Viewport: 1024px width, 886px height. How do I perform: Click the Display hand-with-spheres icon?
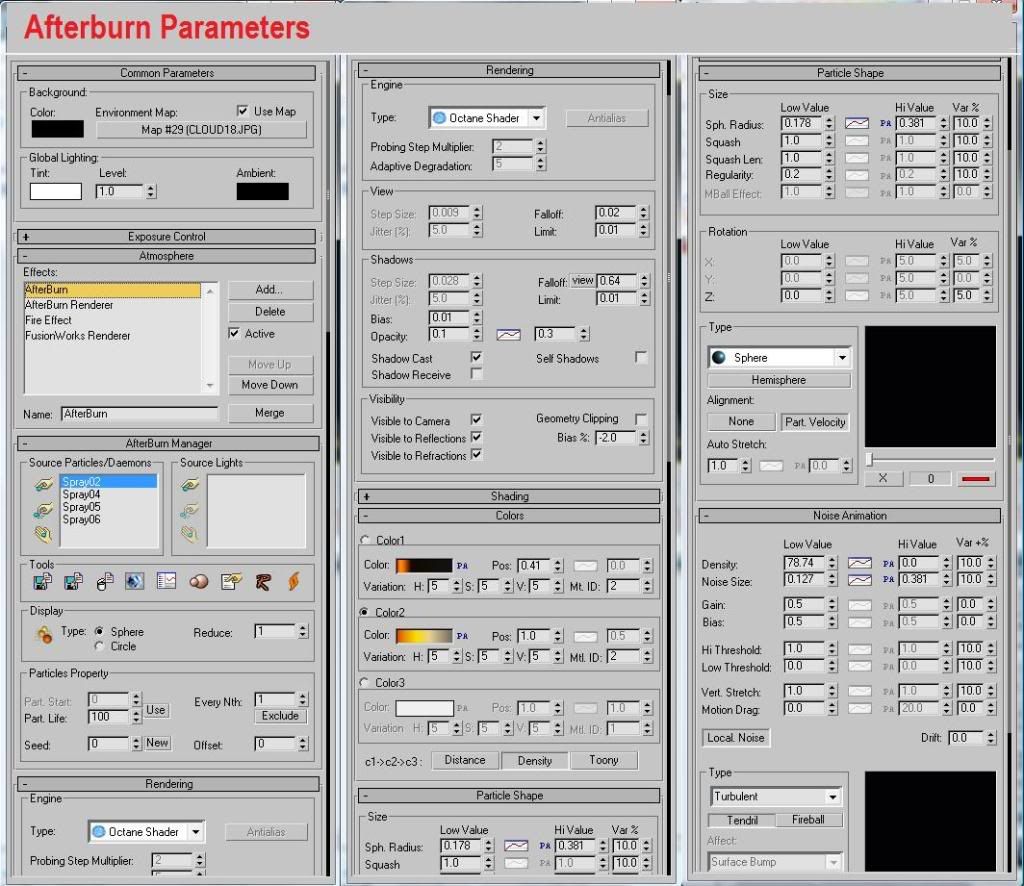44,634
